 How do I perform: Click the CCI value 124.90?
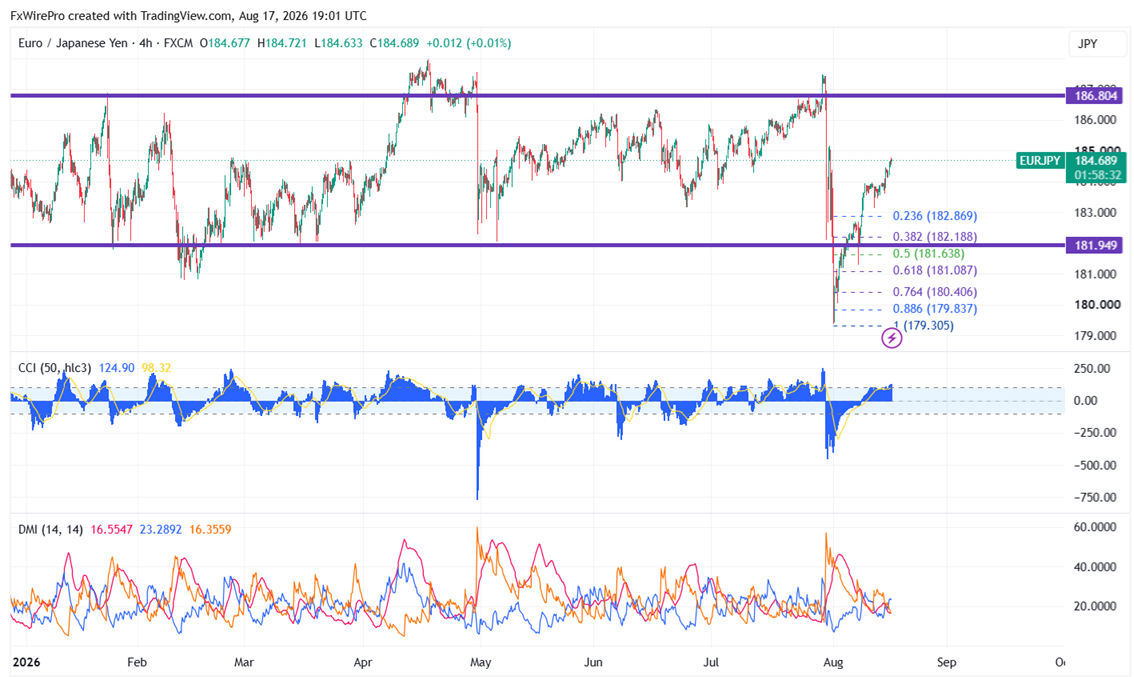(x=116, y=368)
